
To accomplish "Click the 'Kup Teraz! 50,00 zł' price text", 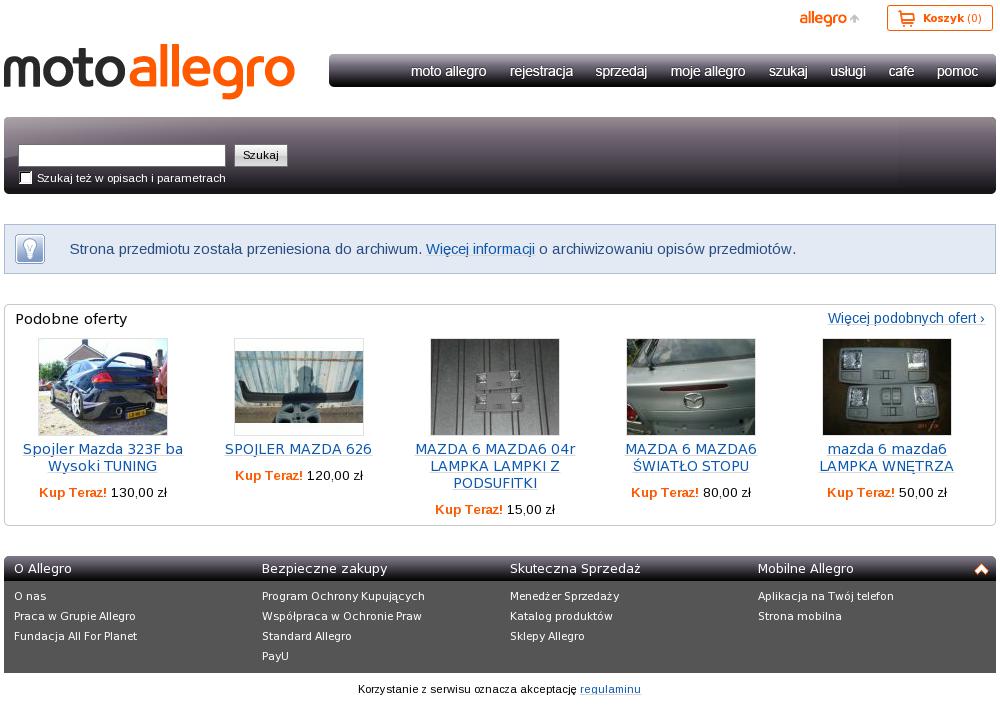I will pyautogui.click(x=886, y=492).
